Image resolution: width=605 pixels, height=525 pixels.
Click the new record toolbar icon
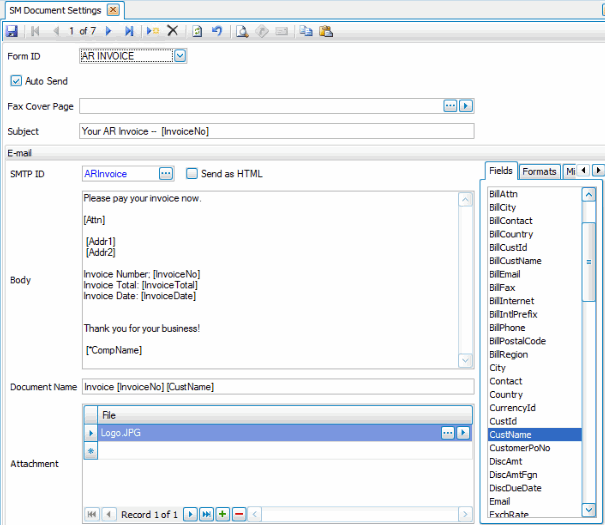(x=153, y=31)
